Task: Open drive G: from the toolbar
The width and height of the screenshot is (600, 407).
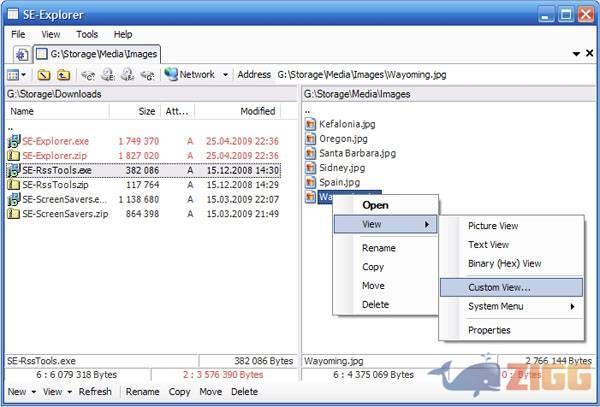Action: 147,74
